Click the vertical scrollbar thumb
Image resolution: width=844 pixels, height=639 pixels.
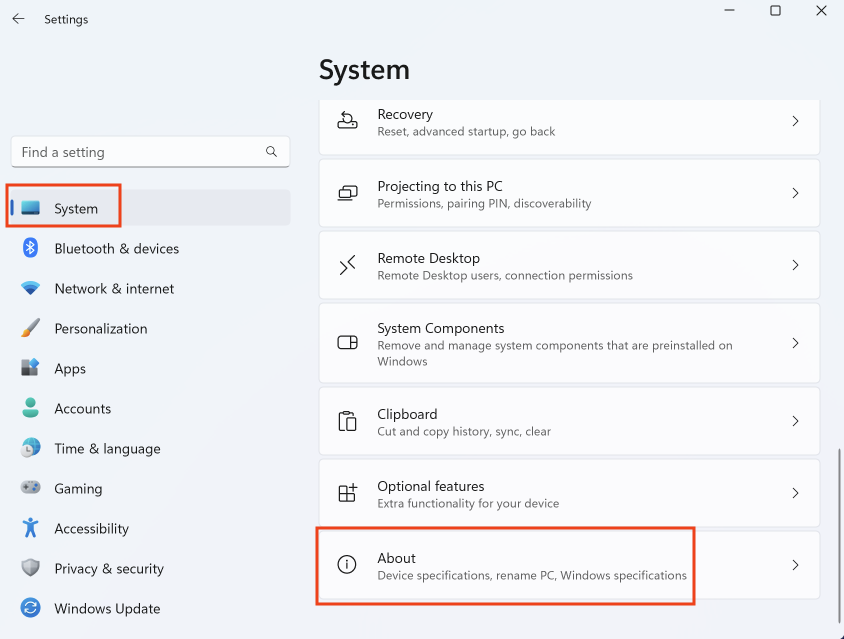840,534
